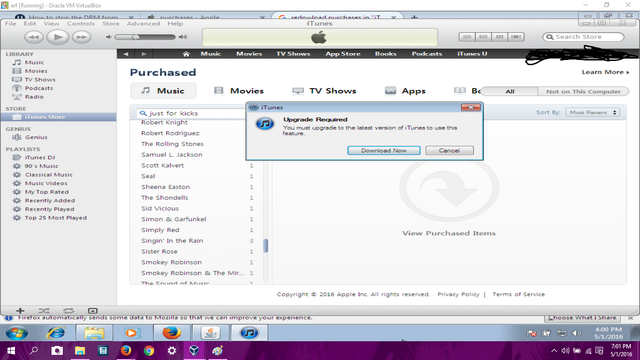The width and height of the screenshot is (640, 360).
Task: Select iTunes Store in the sidebar
Action: [58, 117]
